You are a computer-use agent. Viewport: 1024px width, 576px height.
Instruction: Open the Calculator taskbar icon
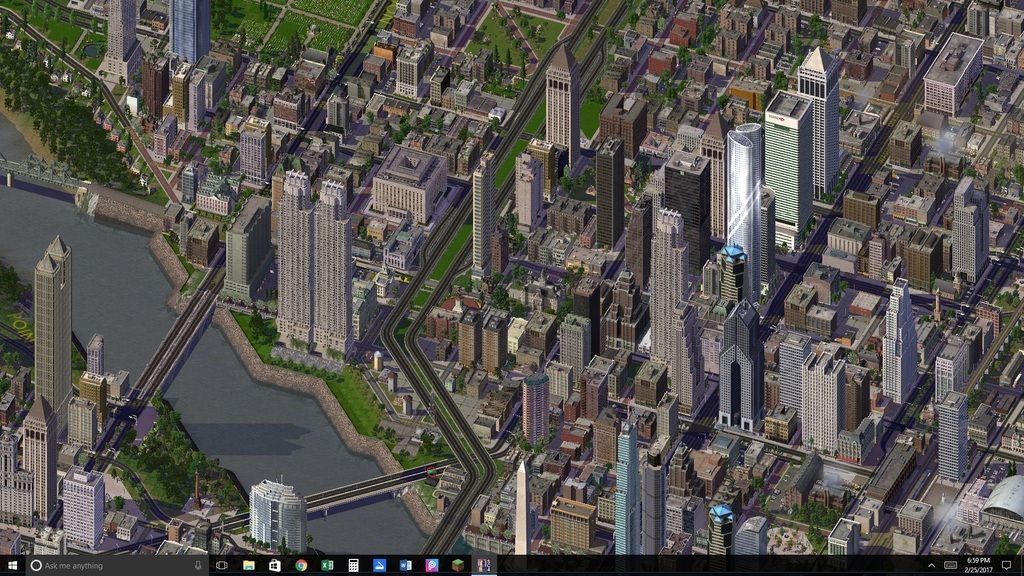[x=353, y=566]
